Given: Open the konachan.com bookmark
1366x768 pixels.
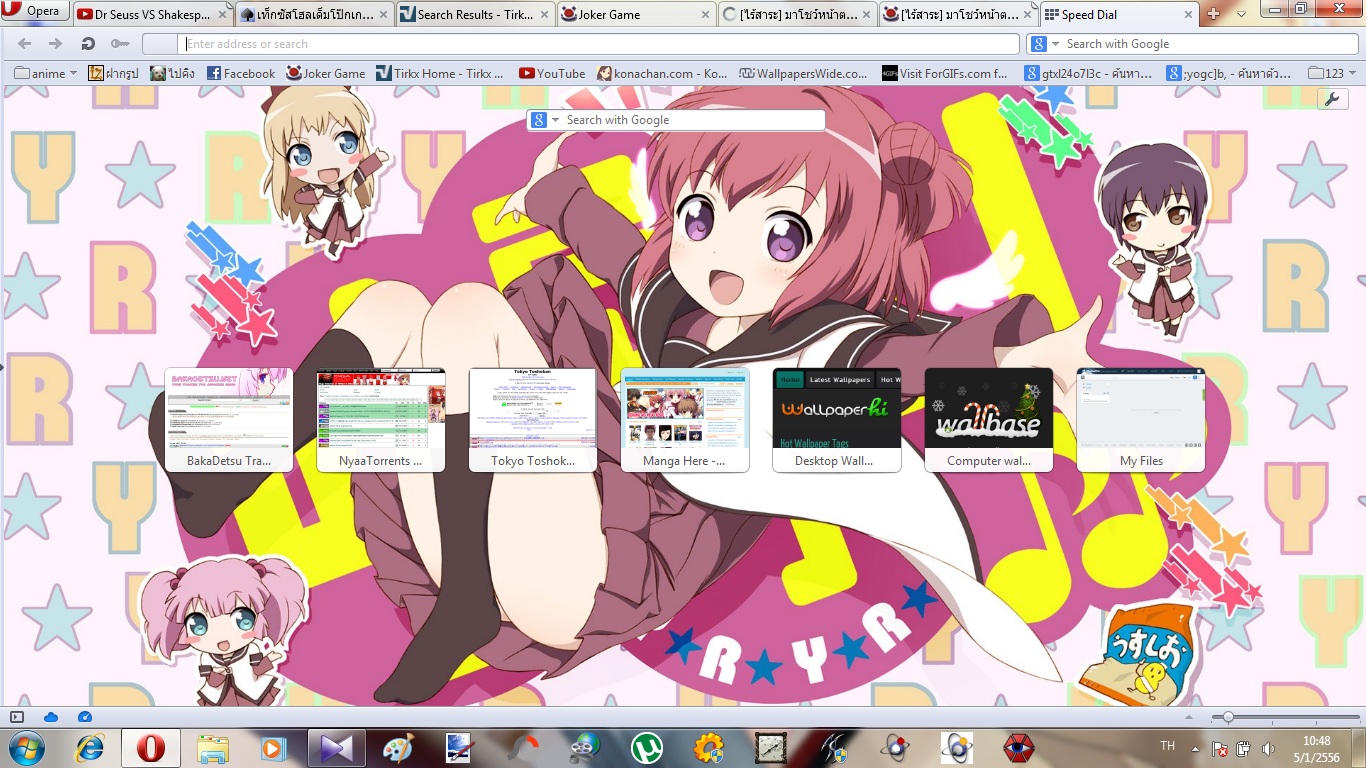Looking at the screenshot, I should (x=662, y=73).
